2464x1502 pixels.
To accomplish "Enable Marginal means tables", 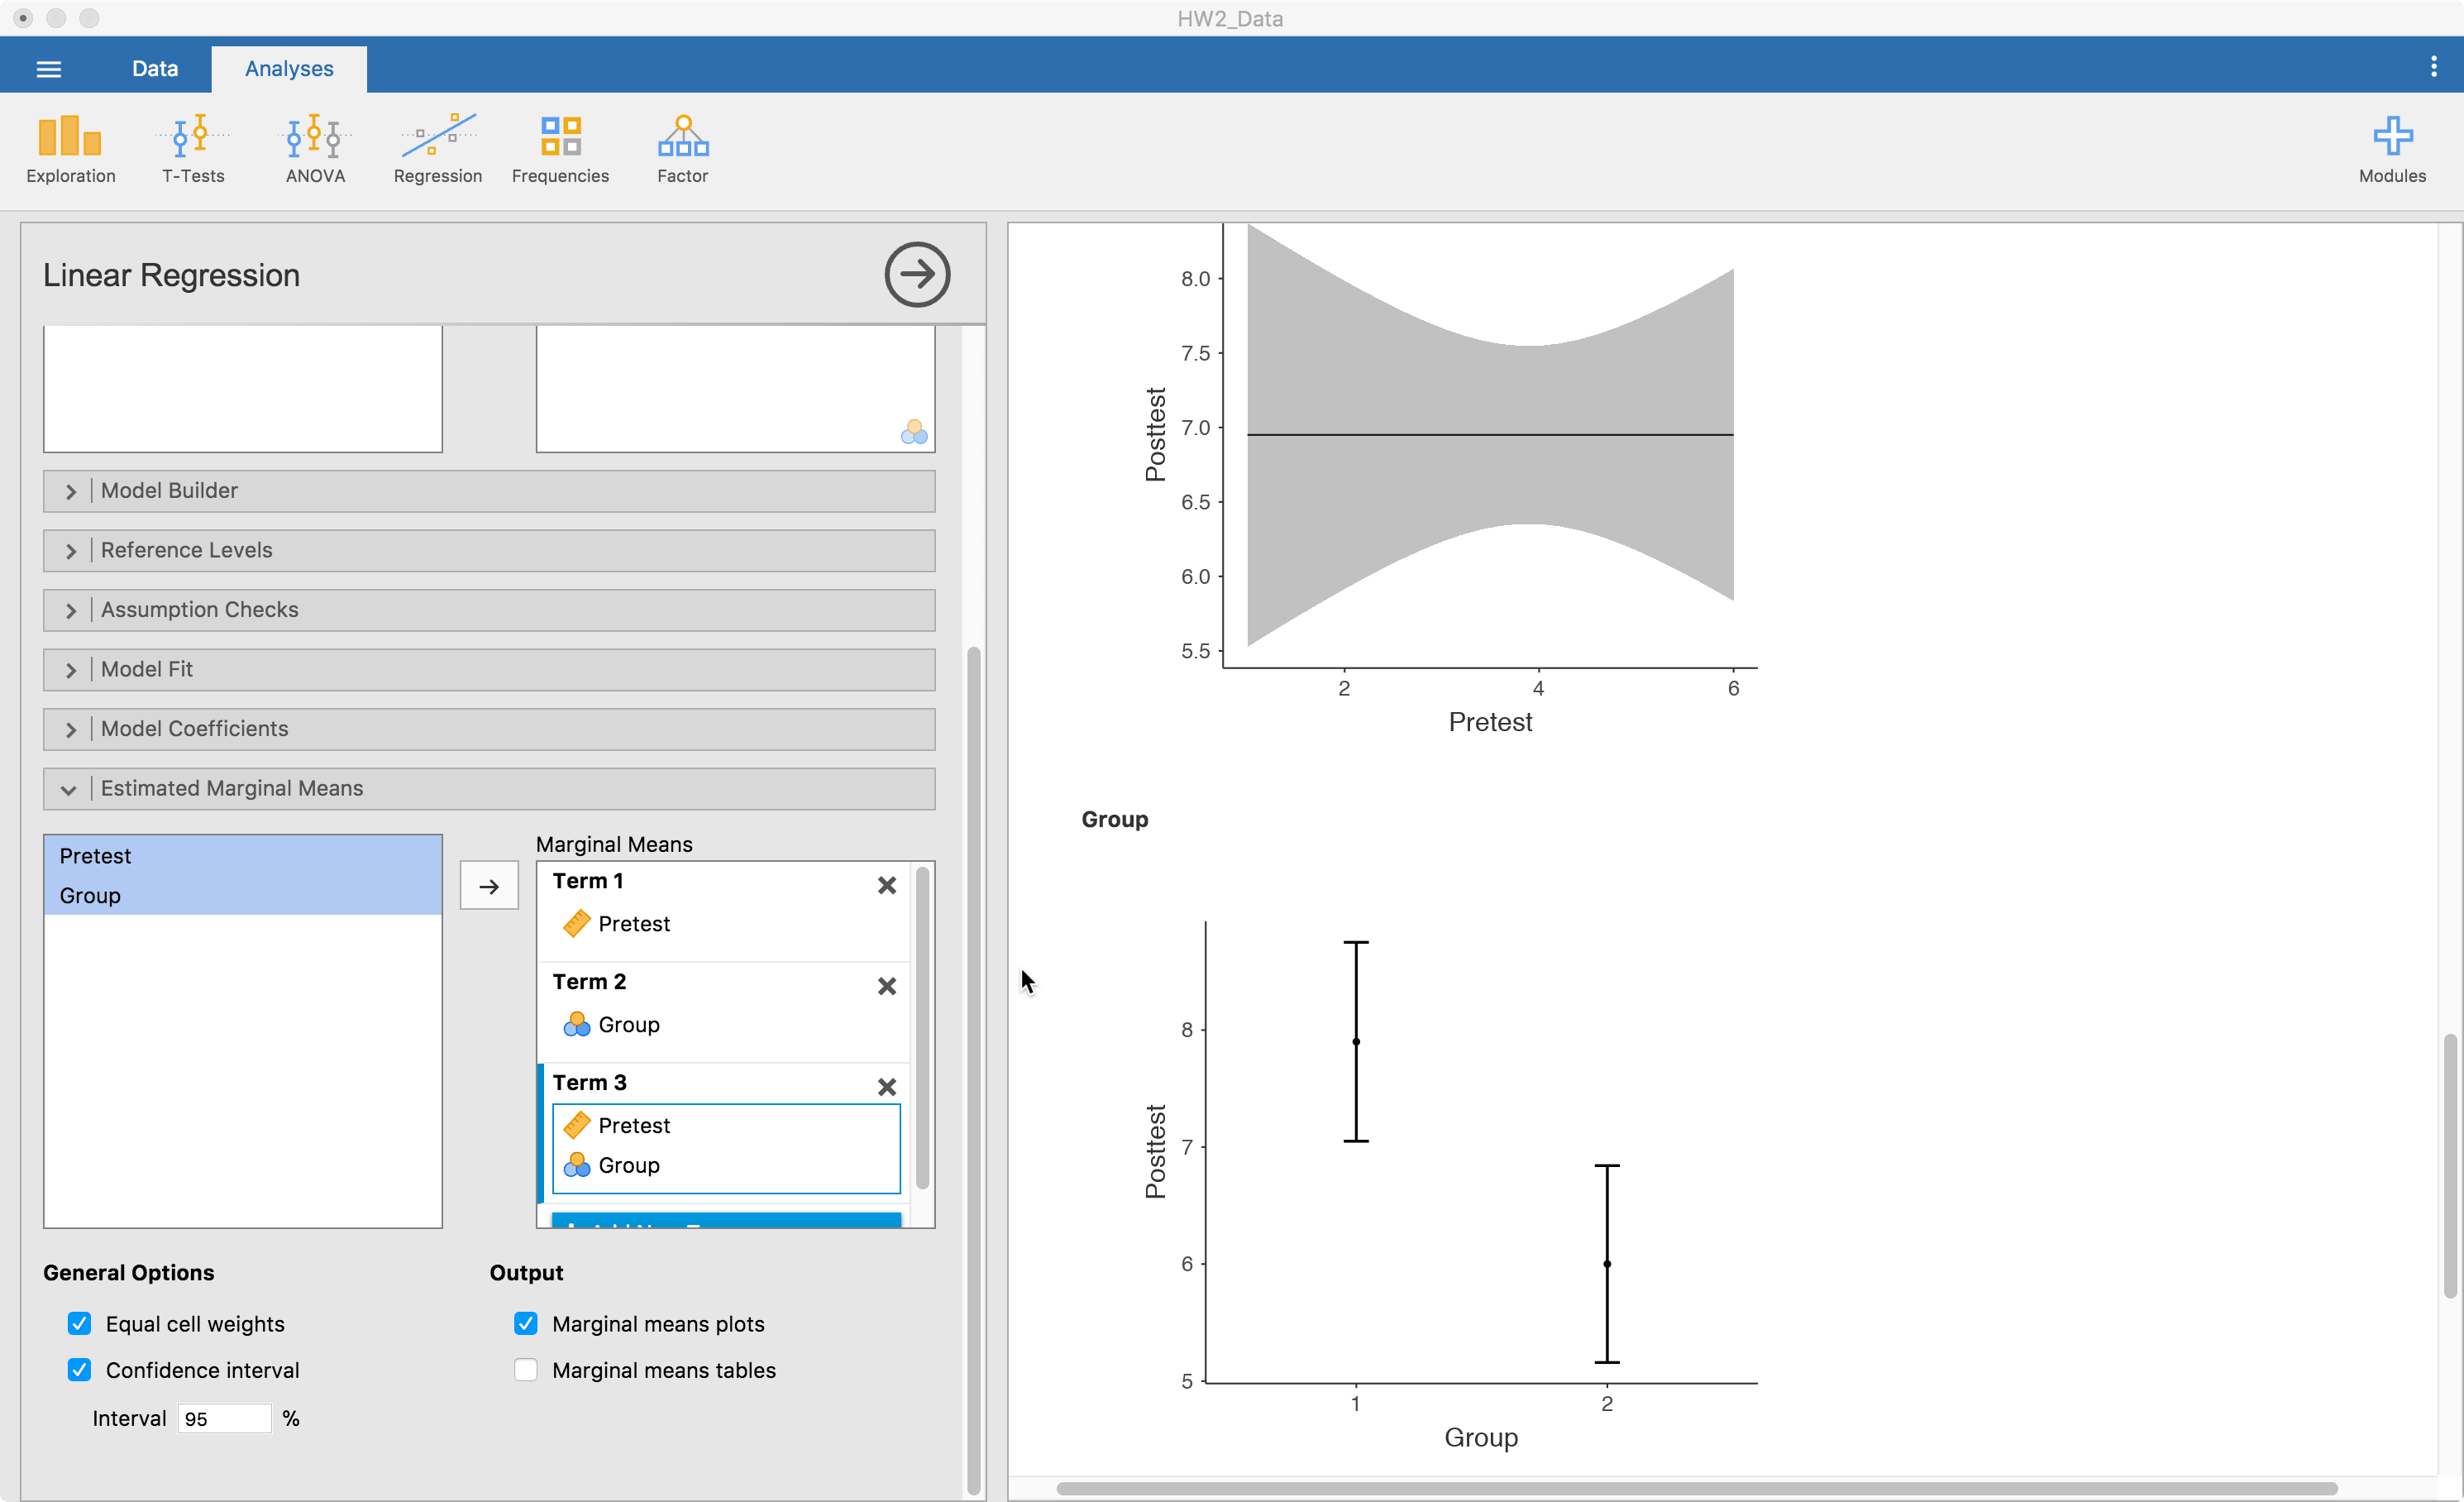I will [x=526, y=1369].
